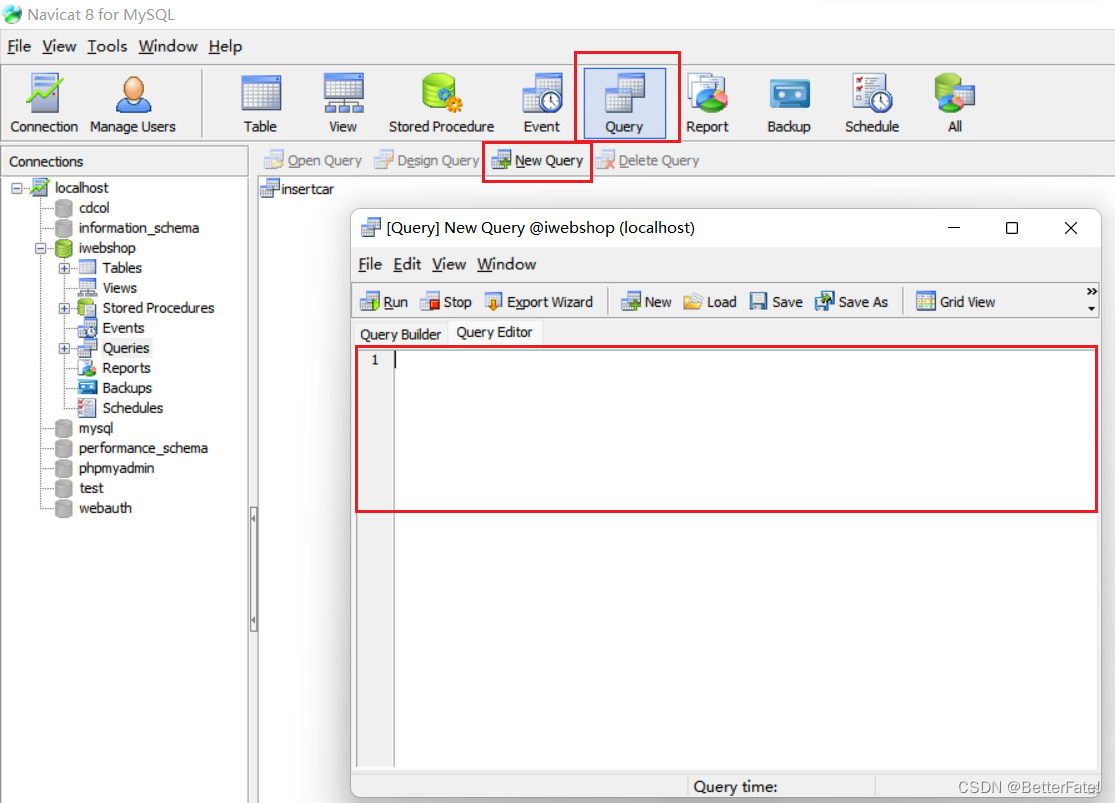Click Open Query in object toolbar
The height and width of the screenshot is (803, 1115).
(x=313, y=161)
